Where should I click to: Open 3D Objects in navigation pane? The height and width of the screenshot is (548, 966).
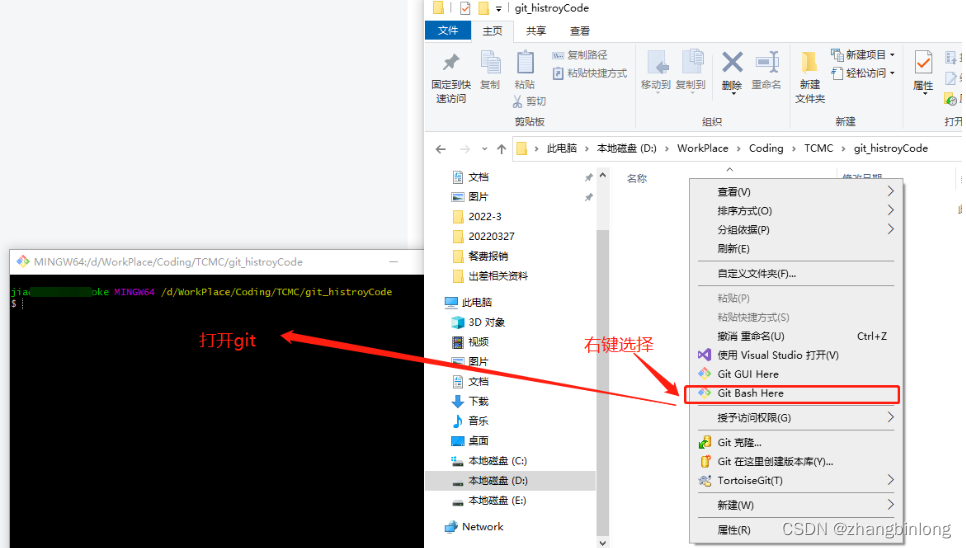tap(478, 322)
